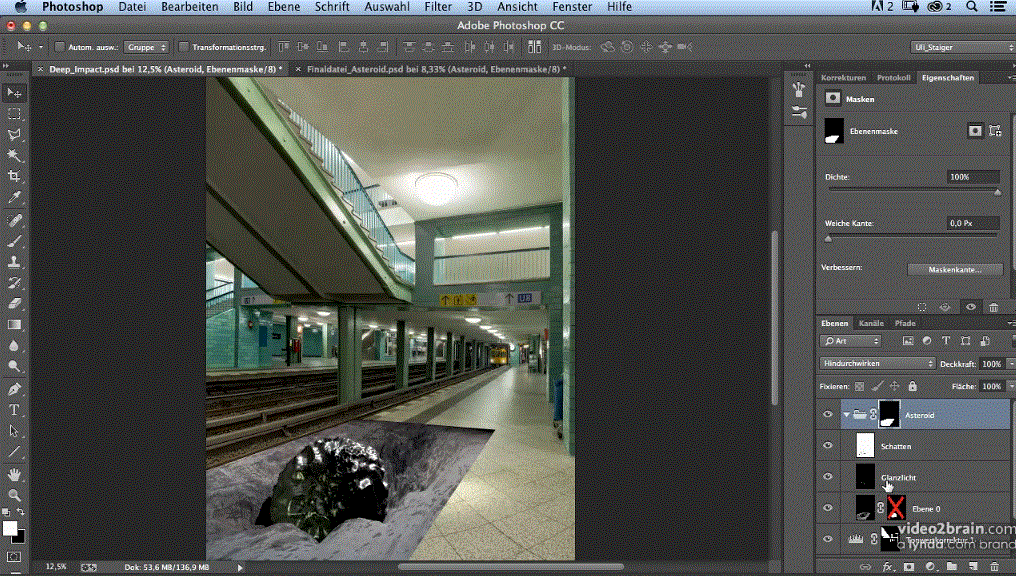Click the delete layer trash icon
The image size is (1016, 576).
pos(994,567)
